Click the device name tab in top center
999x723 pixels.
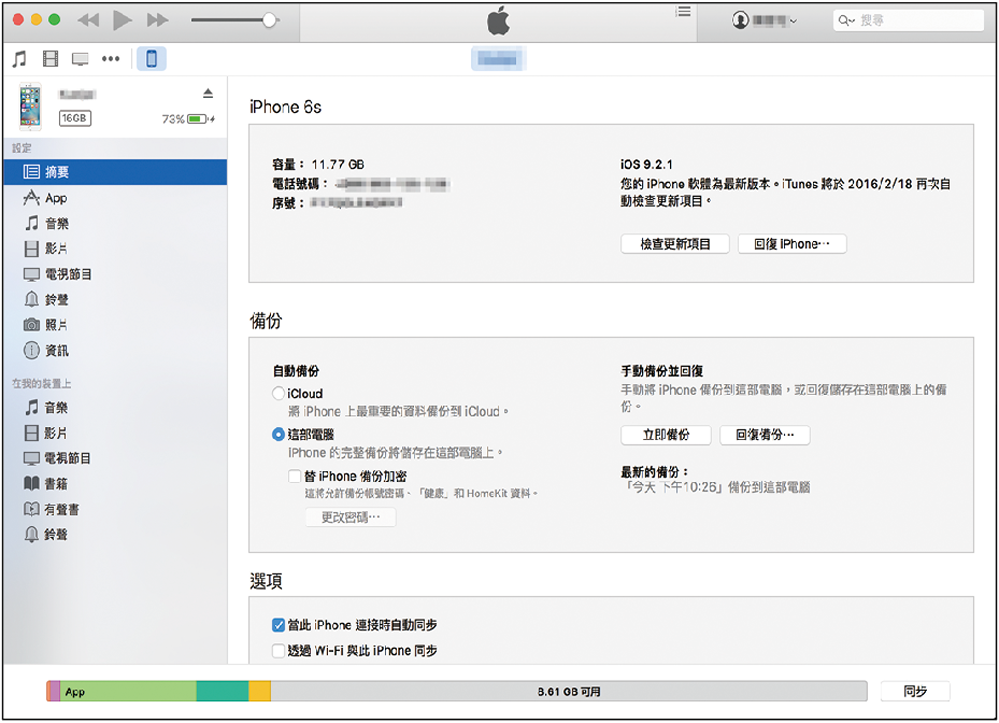(498, 59)
